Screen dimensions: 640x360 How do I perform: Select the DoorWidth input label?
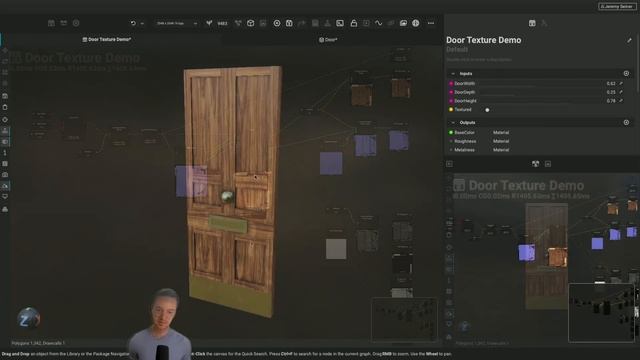464,83
